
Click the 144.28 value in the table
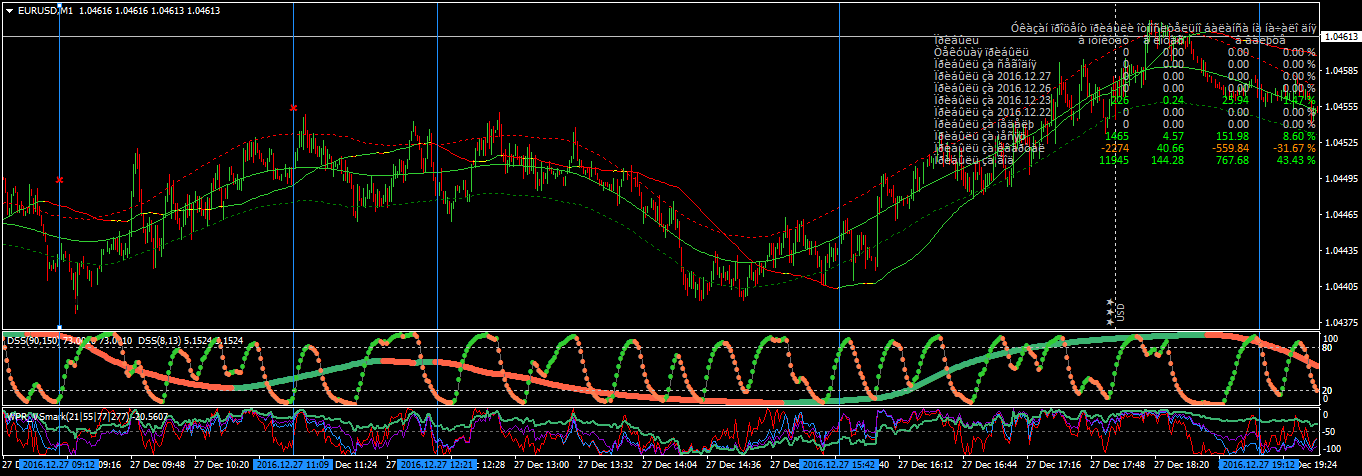point(1167,160)
